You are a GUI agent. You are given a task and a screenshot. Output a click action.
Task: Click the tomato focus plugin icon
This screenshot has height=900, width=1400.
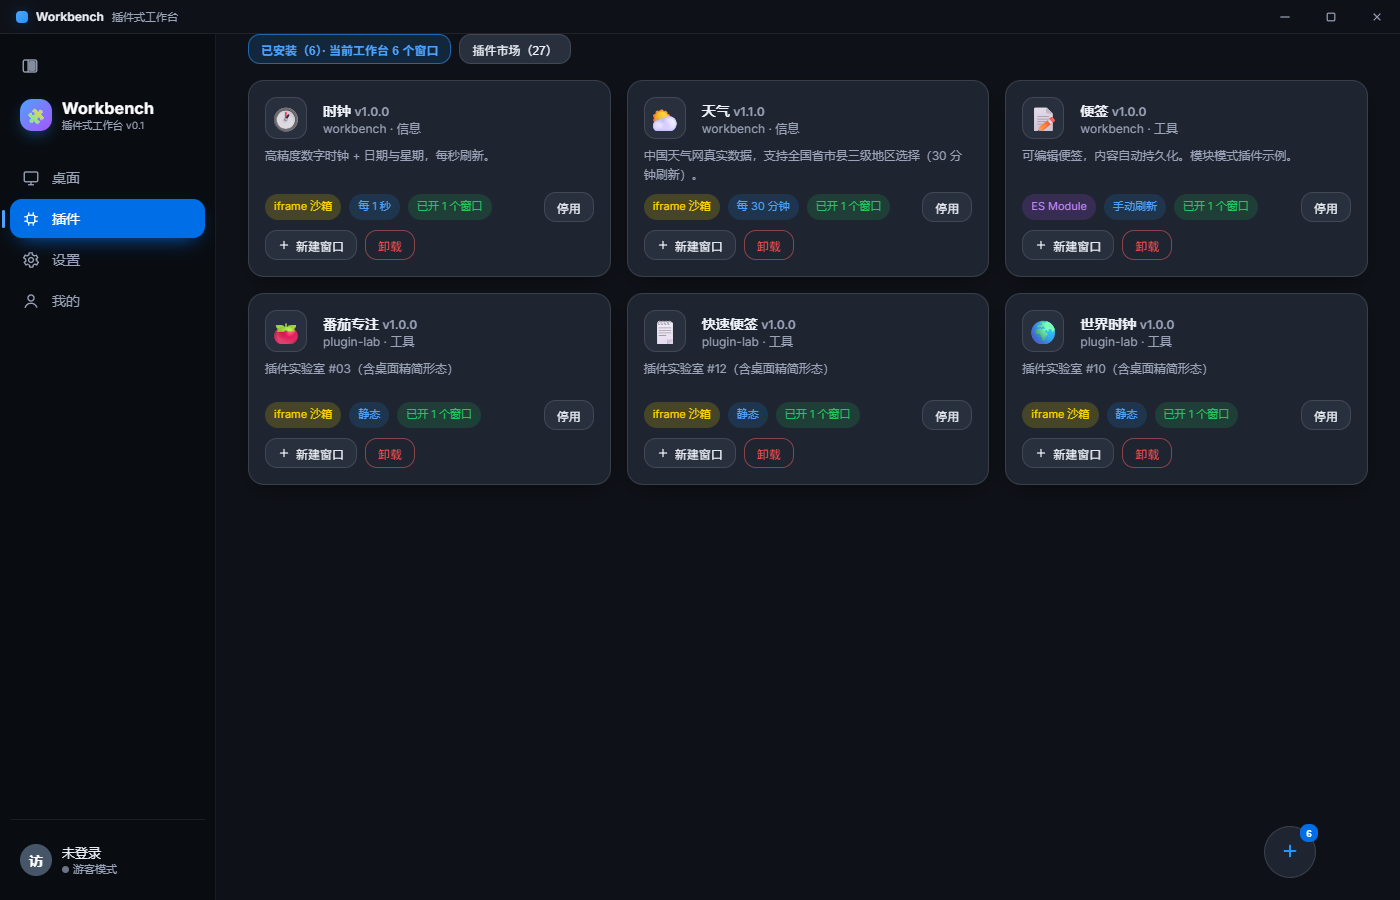click(286, 332)
